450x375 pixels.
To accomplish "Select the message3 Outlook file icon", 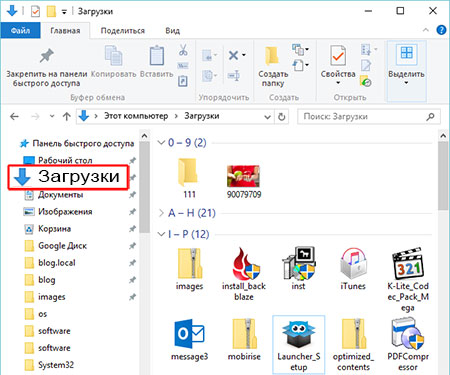I will 189,334.
